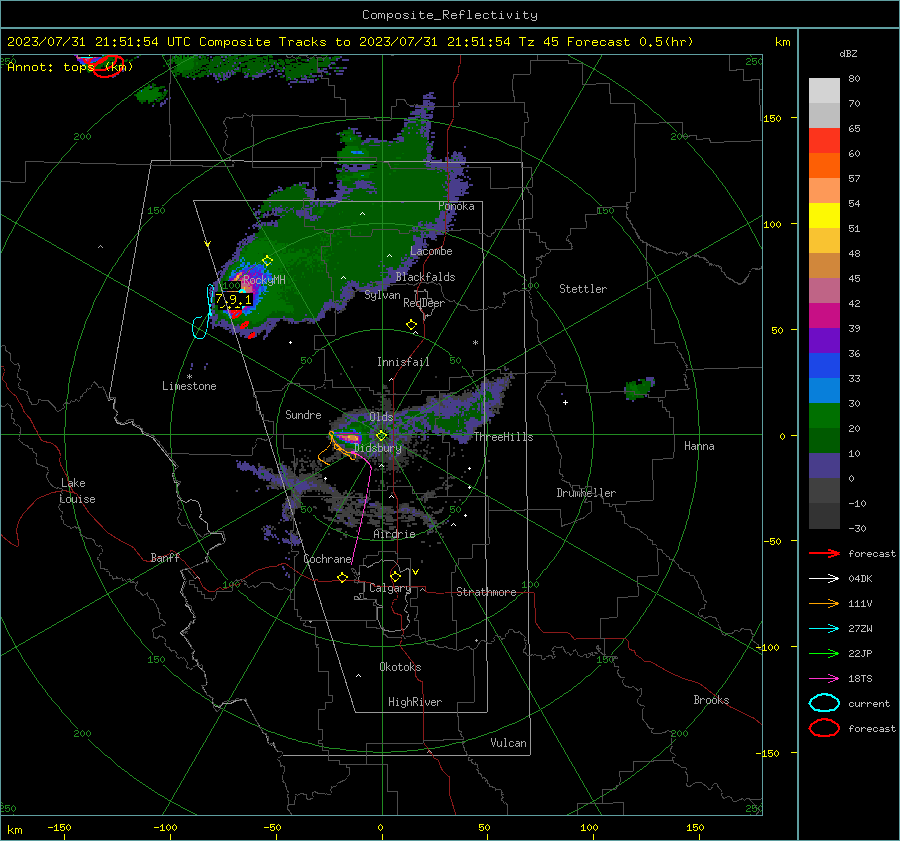Pick the red 60-65 dBZ color band
900x841 pixels.
point(824,141)
